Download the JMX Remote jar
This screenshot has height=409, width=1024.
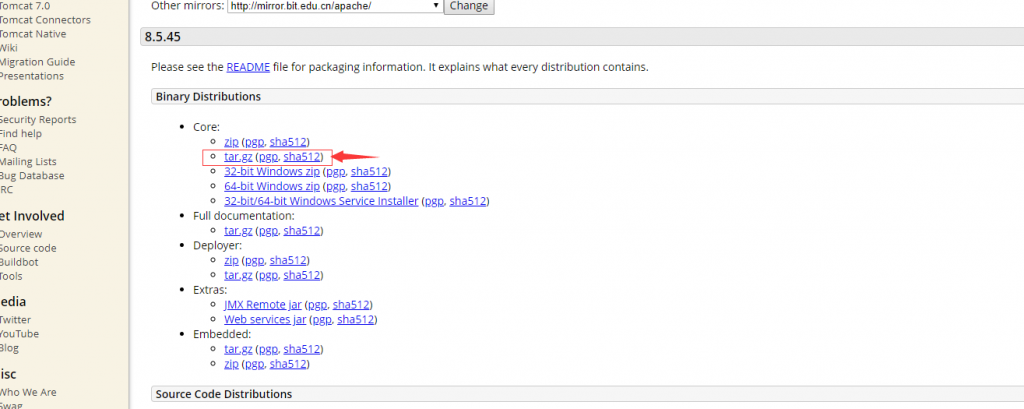[264, 304]
